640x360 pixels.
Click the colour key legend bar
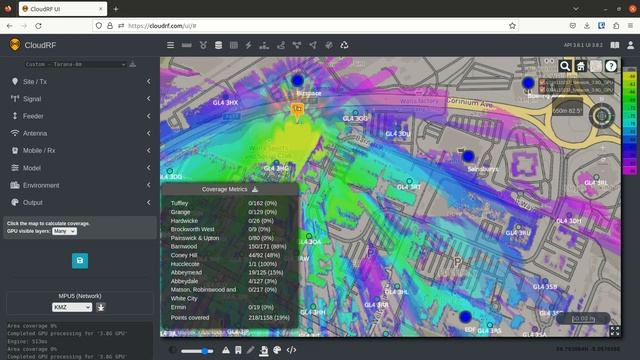[630, 121]
